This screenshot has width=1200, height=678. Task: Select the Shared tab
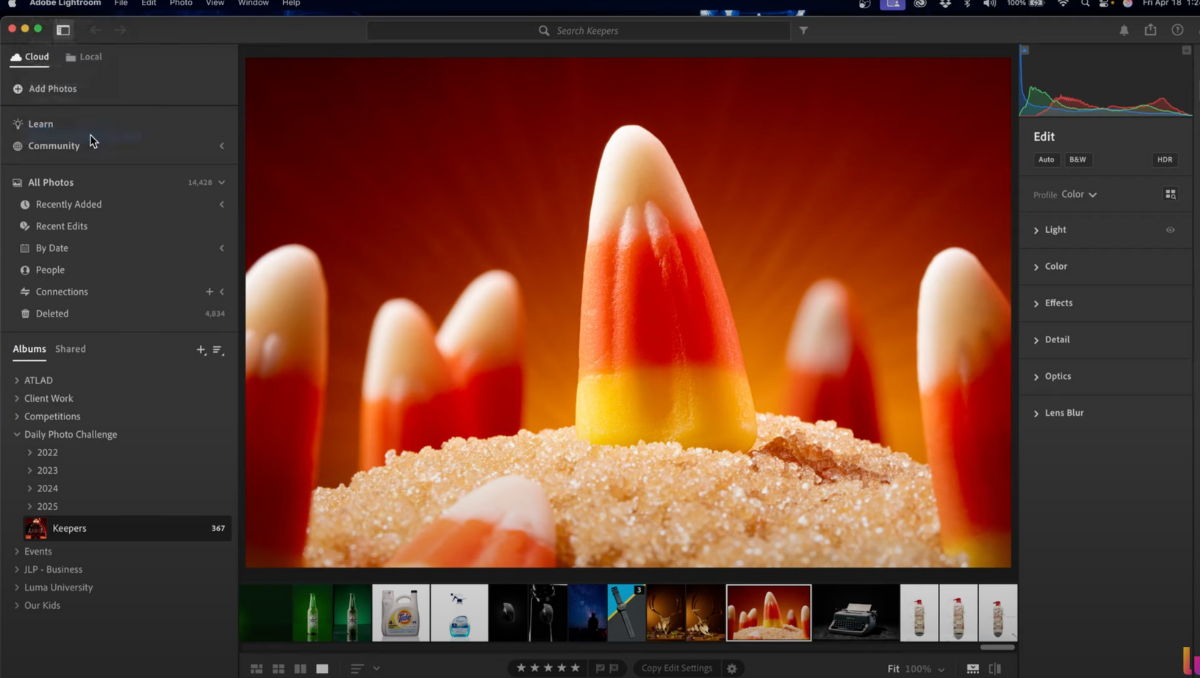click(70, 349)
